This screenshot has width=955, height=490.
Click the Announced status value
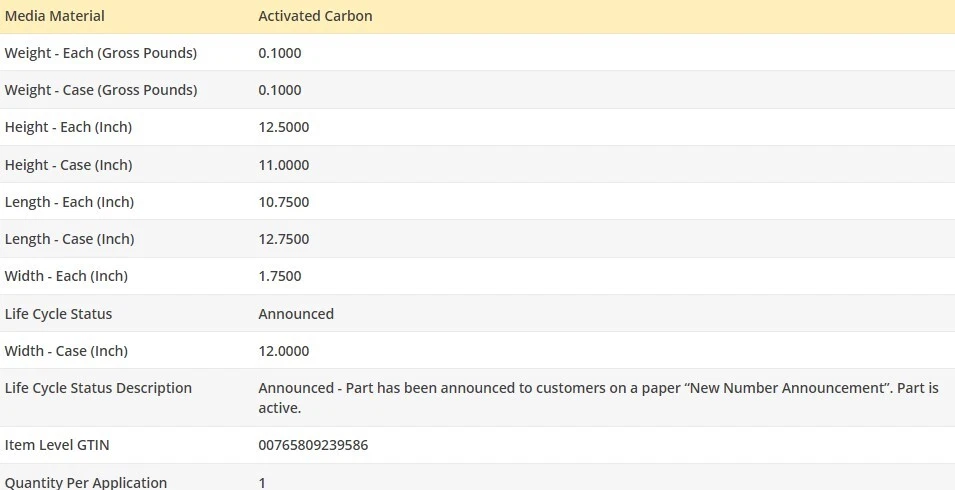tap(296, 314)
